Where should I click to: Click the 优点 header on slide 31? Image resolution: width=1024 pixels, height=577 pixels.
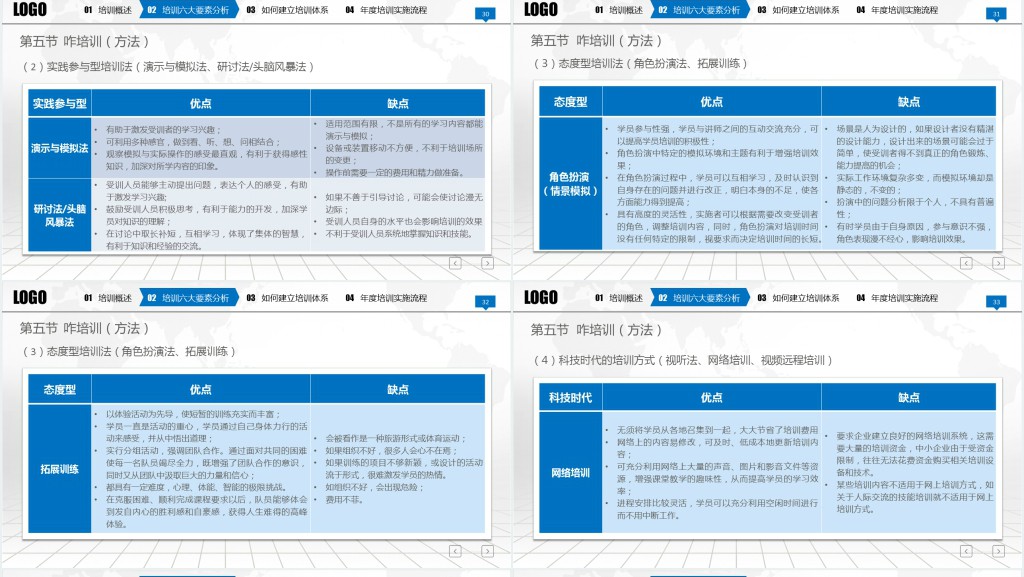[x=711, y=102]
